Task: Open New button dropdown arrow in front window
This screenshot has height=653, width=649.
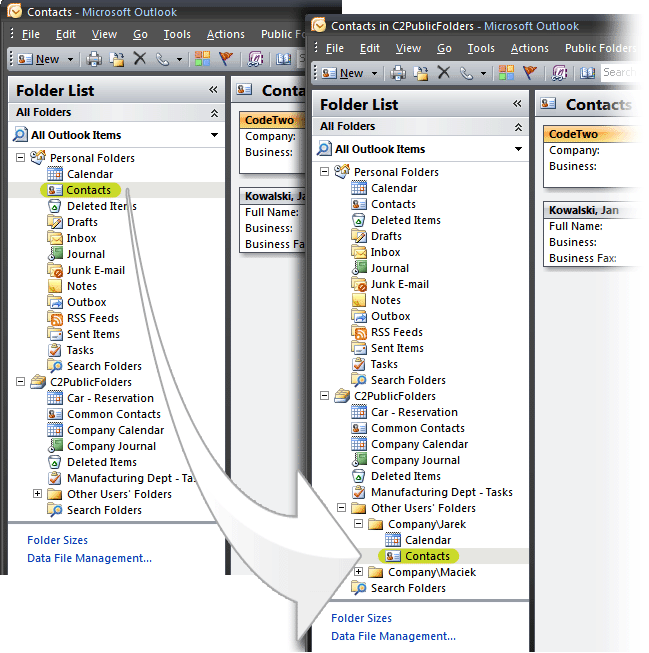Action: click(x=374, y=74)
